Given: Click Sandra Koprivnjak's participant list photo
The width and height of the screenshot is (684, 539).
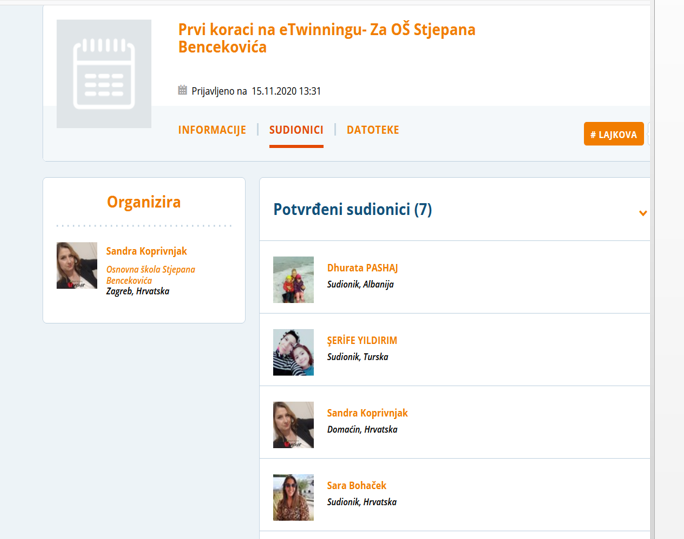Looking at the screenshot, I should pyautogui.click(x=294, y=425).
